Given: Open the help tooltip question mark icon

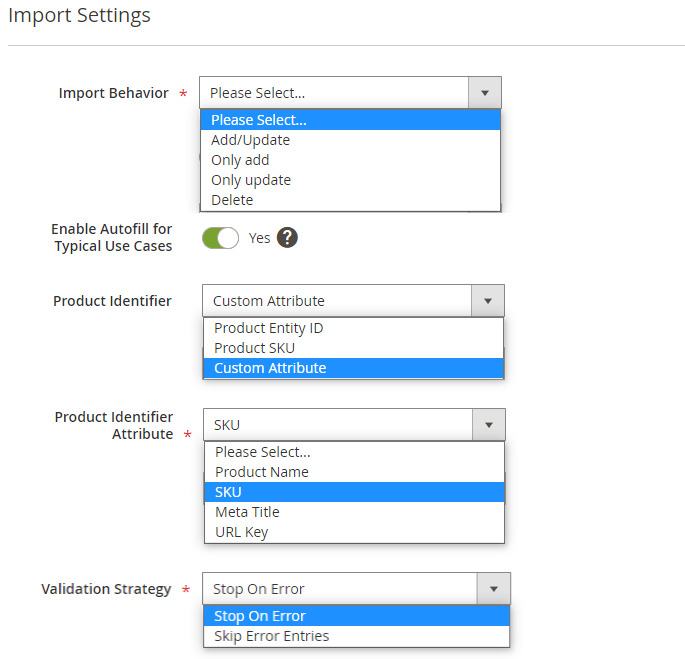Looking at the screenshot, I should (287, 238).
